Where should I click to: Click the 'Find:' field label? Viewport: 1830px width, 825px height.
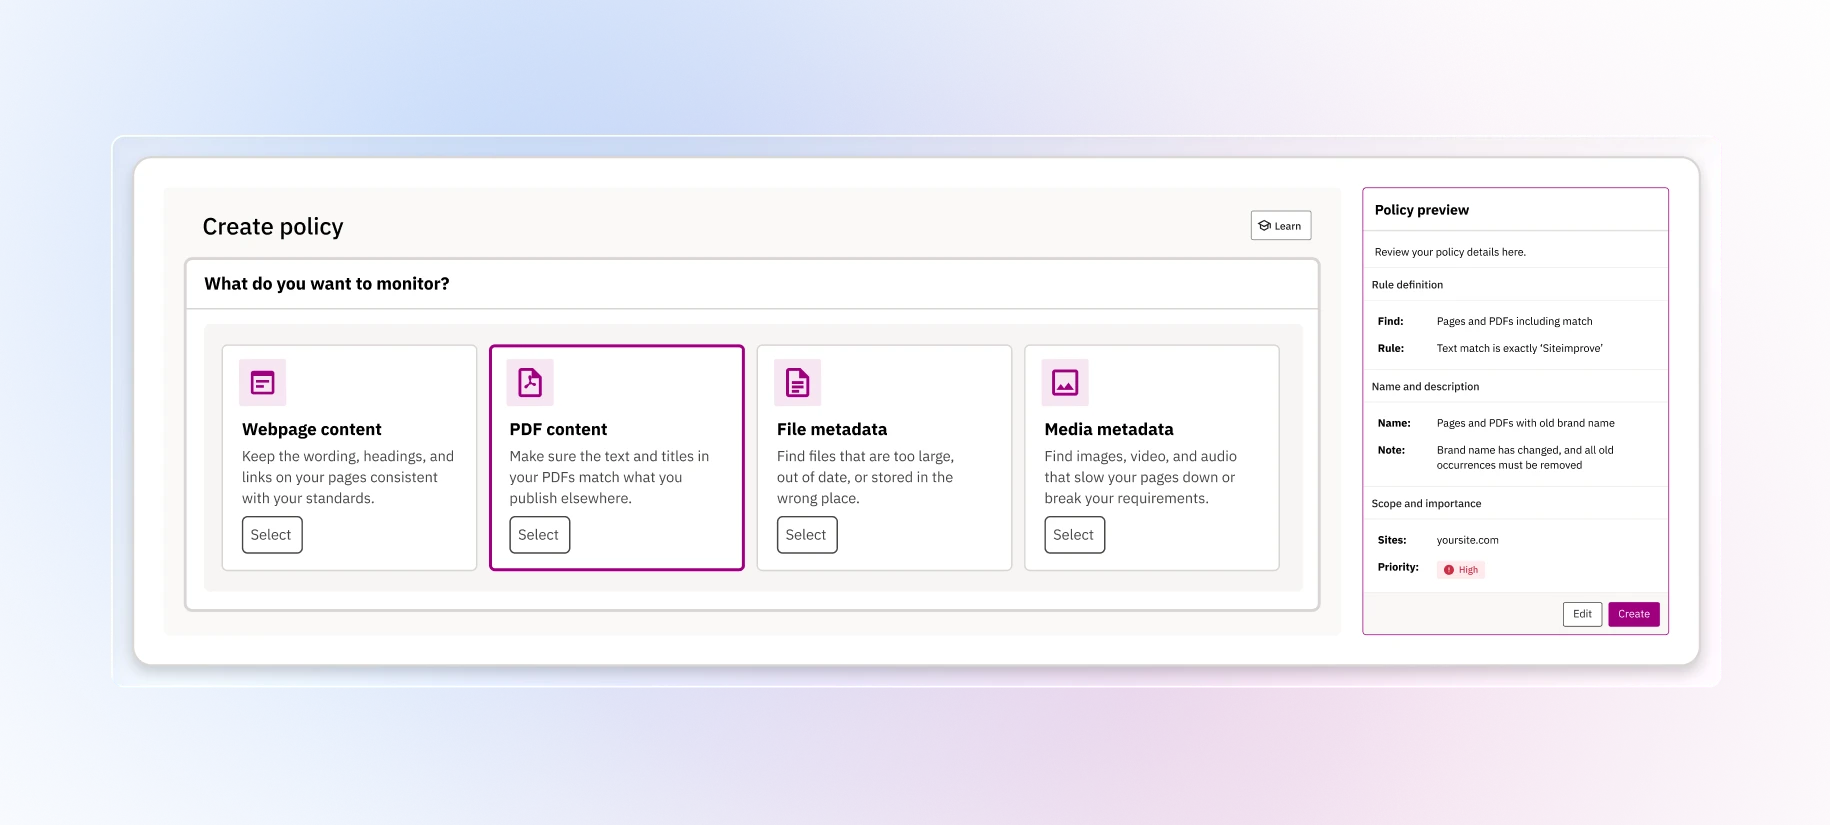click(x=1390, y=321)
